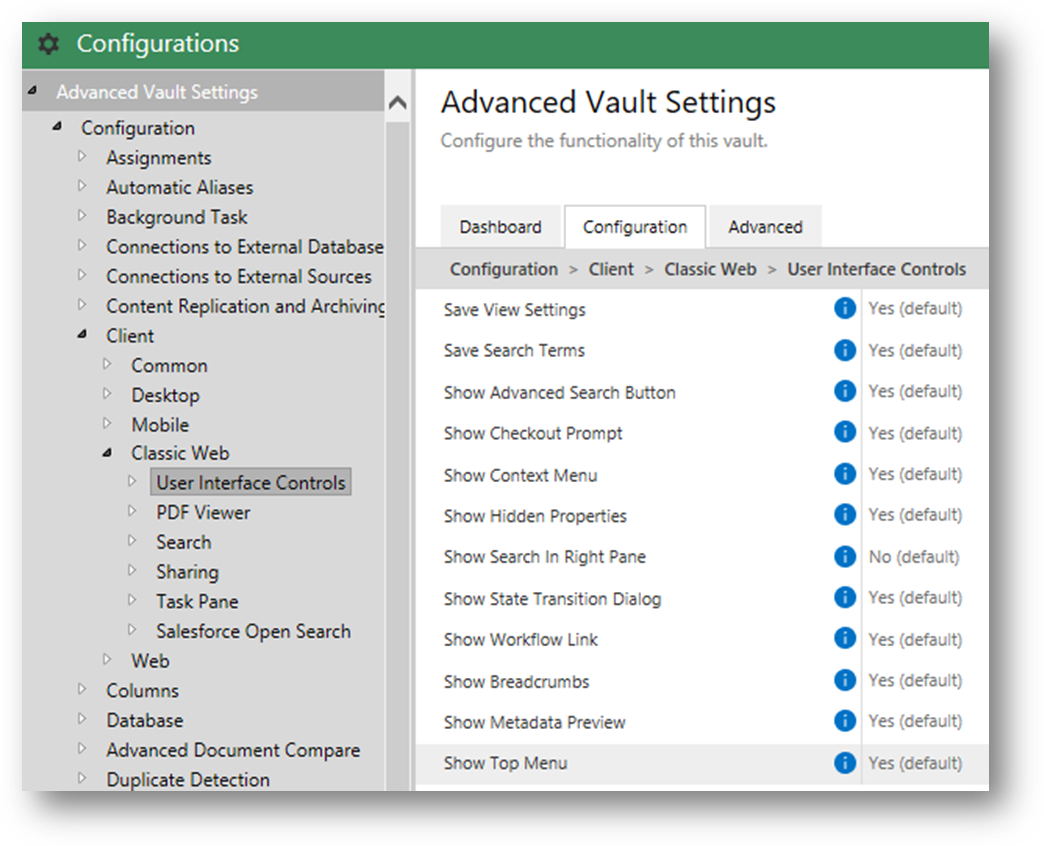The height and width of the screenshot is (846, 1044).
Task: Change Show Checkout Prompt value
Action: point(915,433)
